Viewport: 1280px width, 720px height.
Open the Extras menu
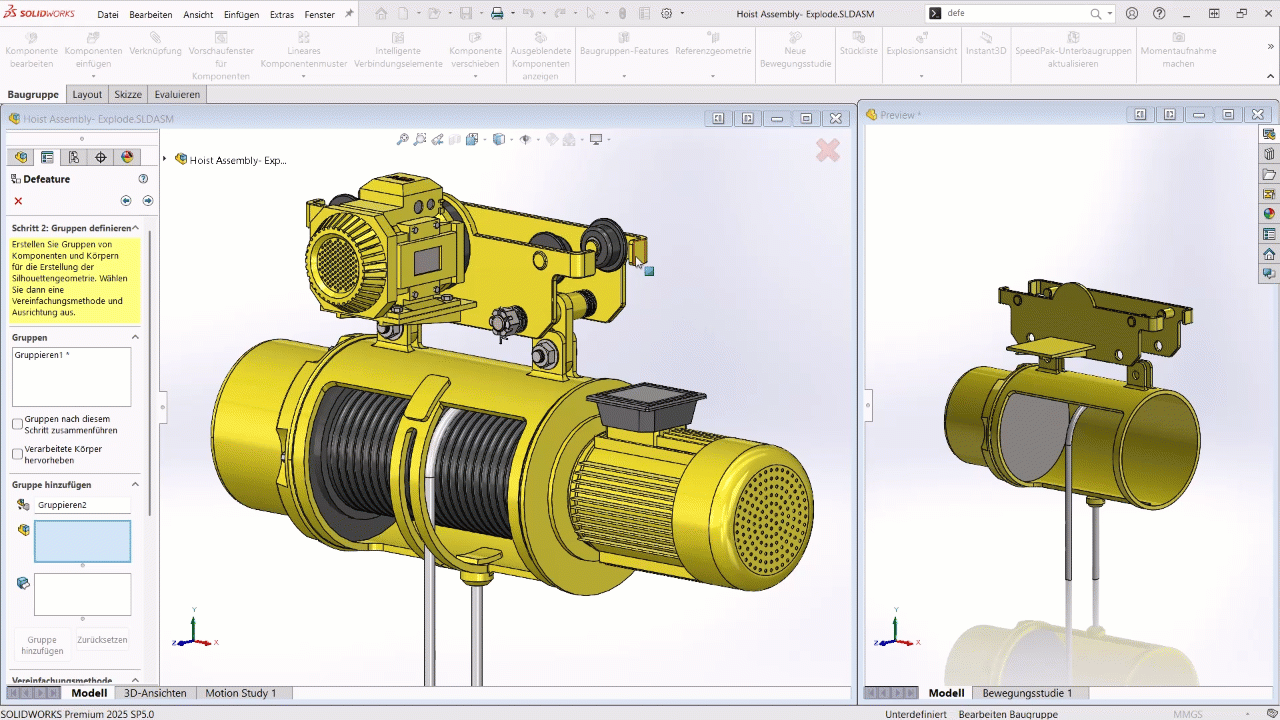[x=281, y=14]
